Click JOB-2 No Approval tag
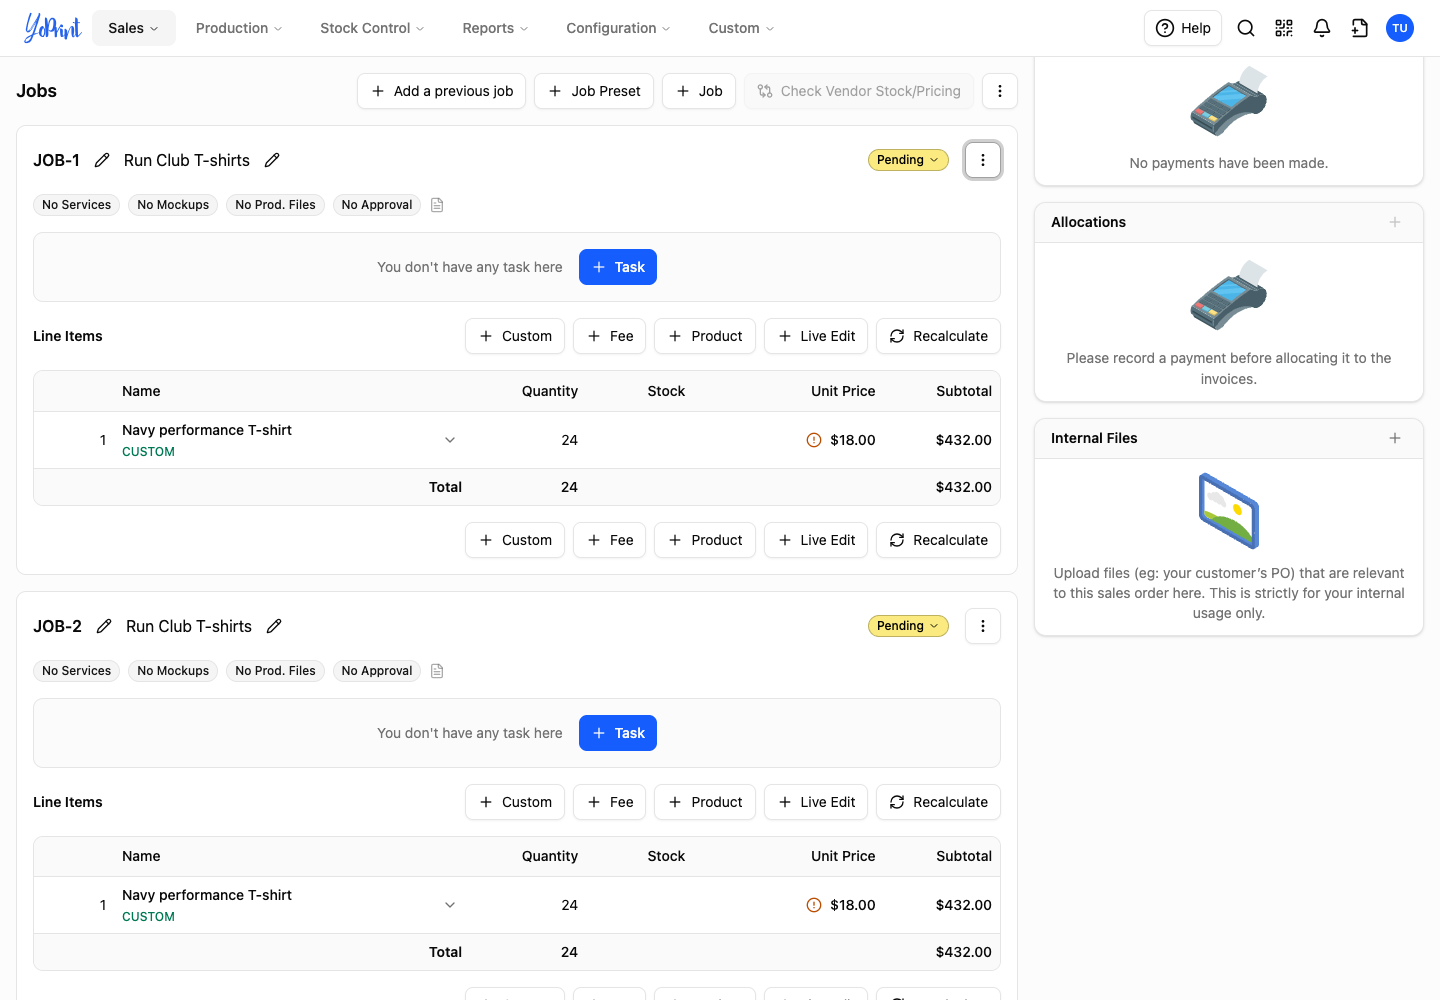The height and width of the screenshot is (1000, 1440). [377, 671]
